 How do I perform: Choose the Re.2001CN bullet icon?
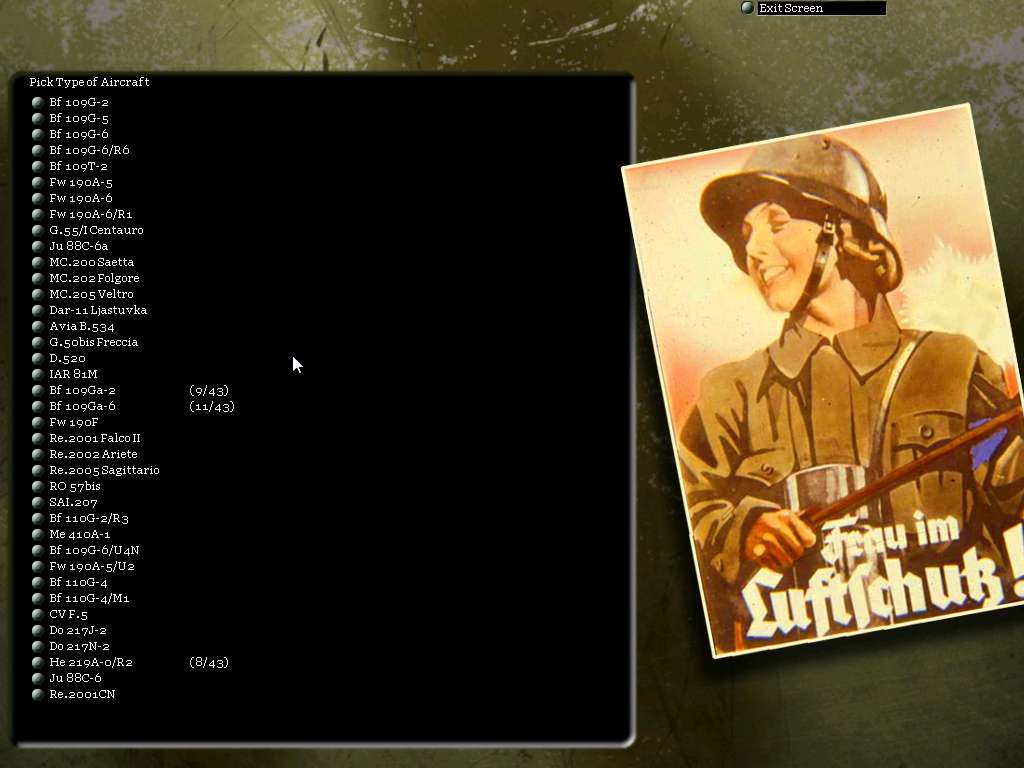click(x=38, y=694)
